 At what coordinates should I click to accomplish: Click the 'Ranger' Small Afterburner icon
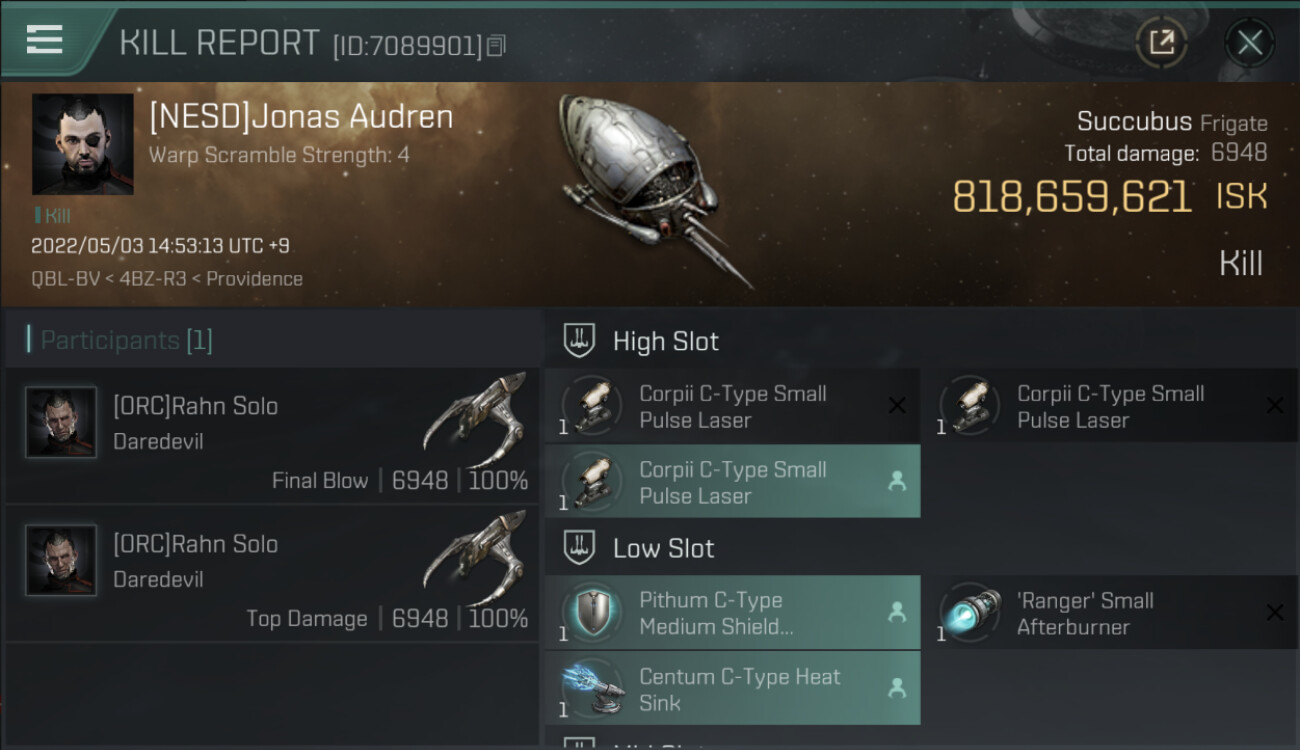point(969,613)
